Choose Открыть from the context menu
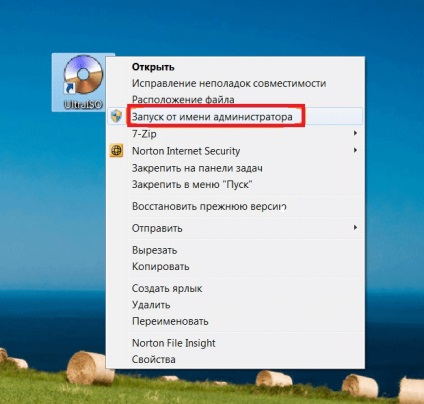 point(153,67)
